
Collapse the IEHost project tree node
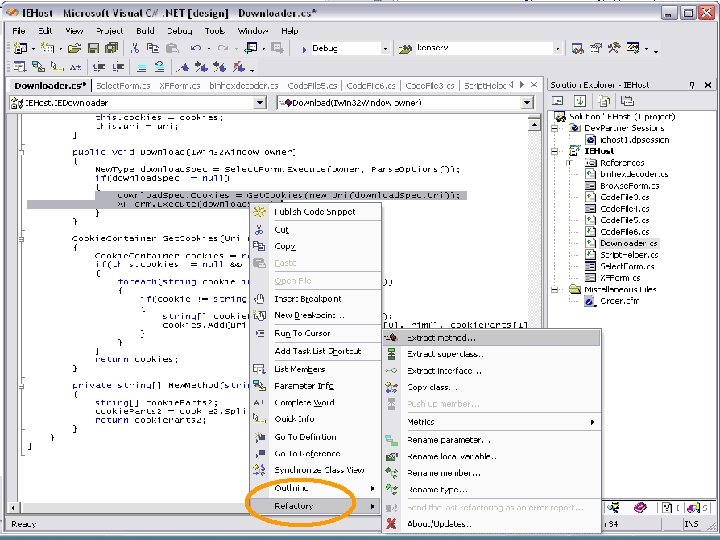click(x=555, y=151)
